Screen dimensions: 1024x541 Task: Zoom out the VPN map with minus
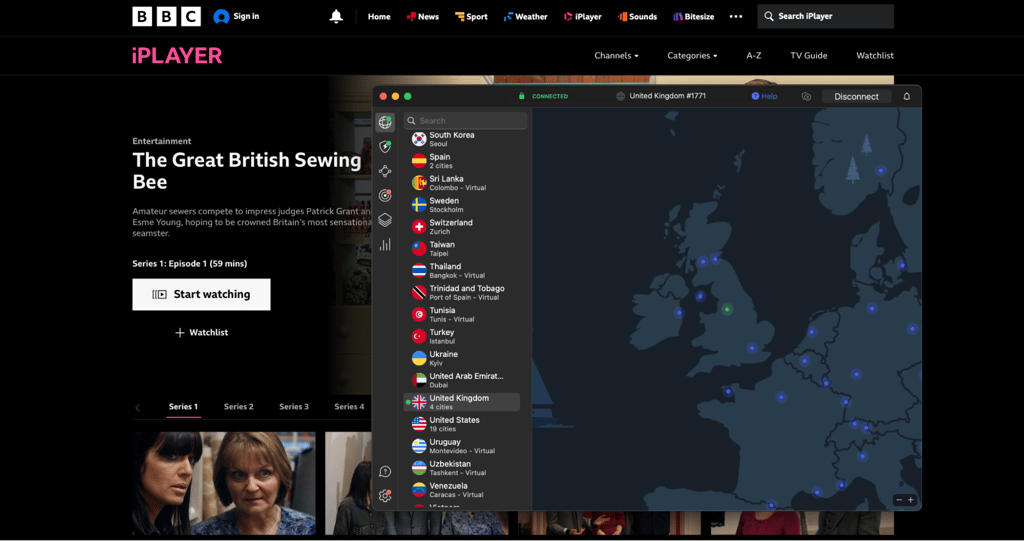coord(899,500)
